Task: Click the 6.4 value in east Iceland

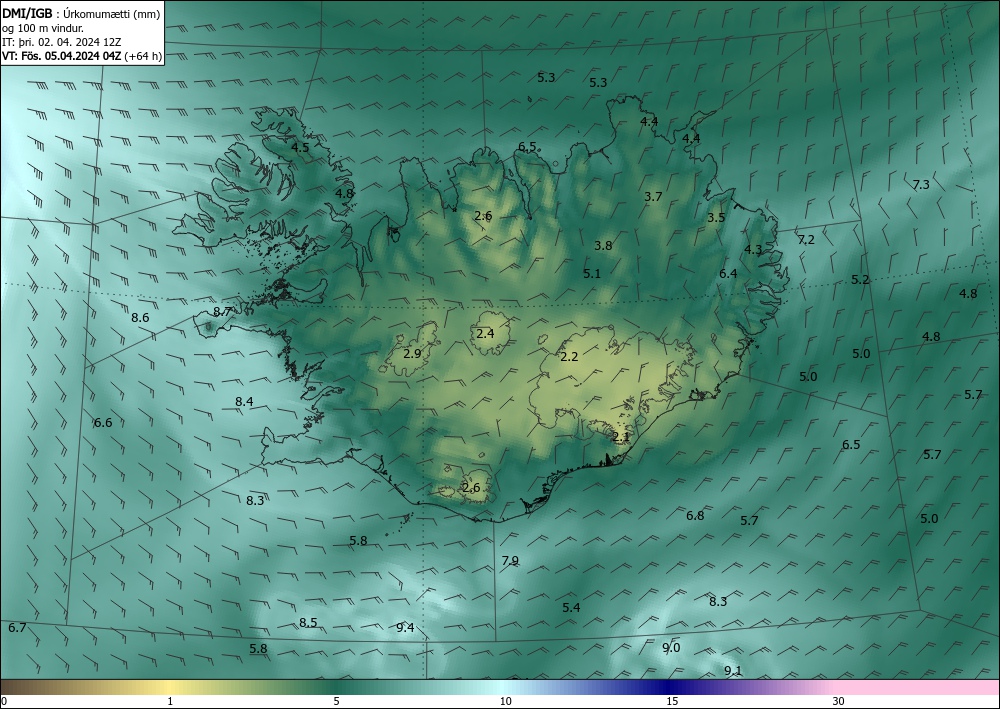Action: pyautogui.click(x=728, y=273)
